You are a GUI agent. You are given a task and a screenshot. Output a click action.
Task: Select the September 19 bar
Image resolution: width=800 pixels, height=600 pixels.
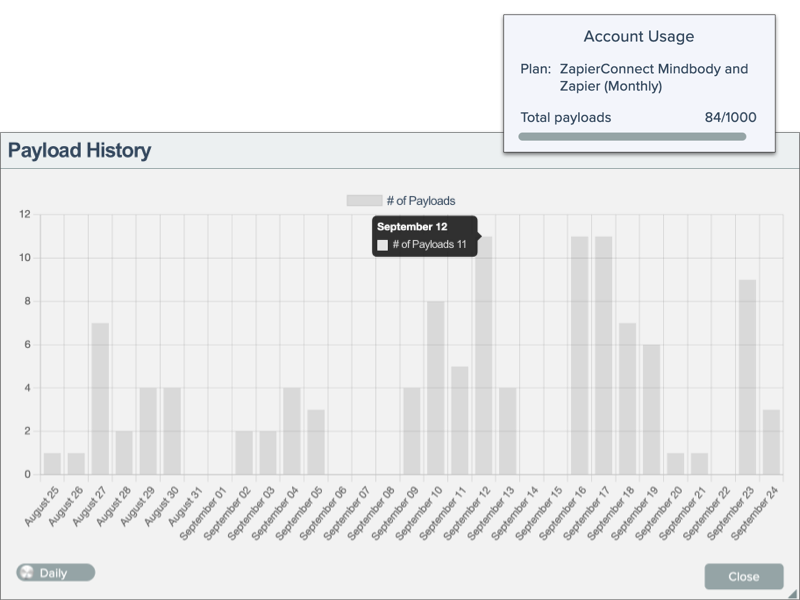click(x=651, y=409)
